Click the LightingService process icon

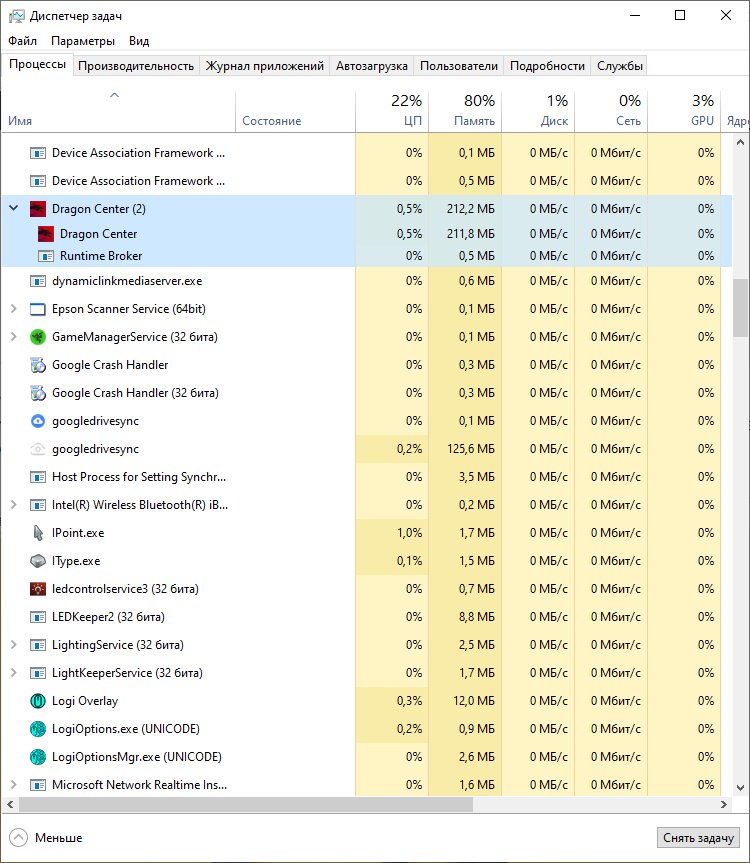(37, 645)
